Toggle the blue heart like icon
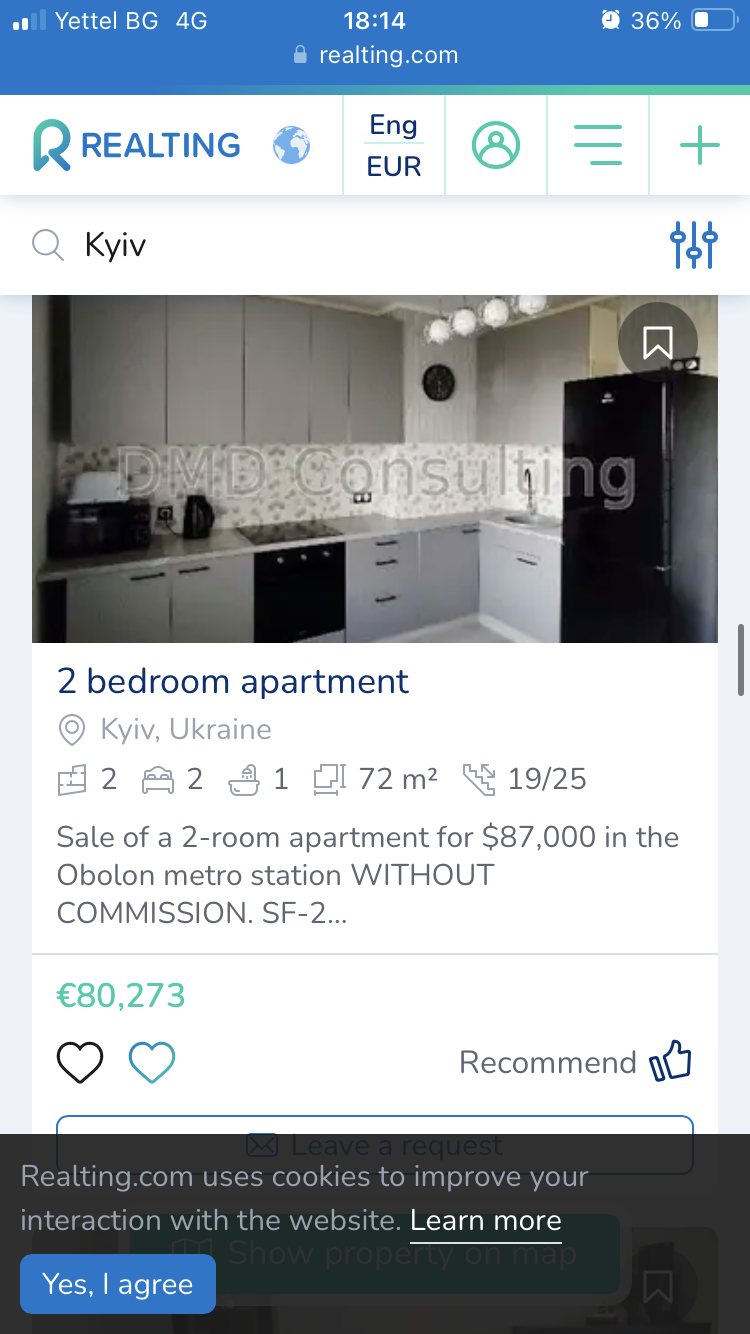750x1334 pixels. pos(152,1062)
